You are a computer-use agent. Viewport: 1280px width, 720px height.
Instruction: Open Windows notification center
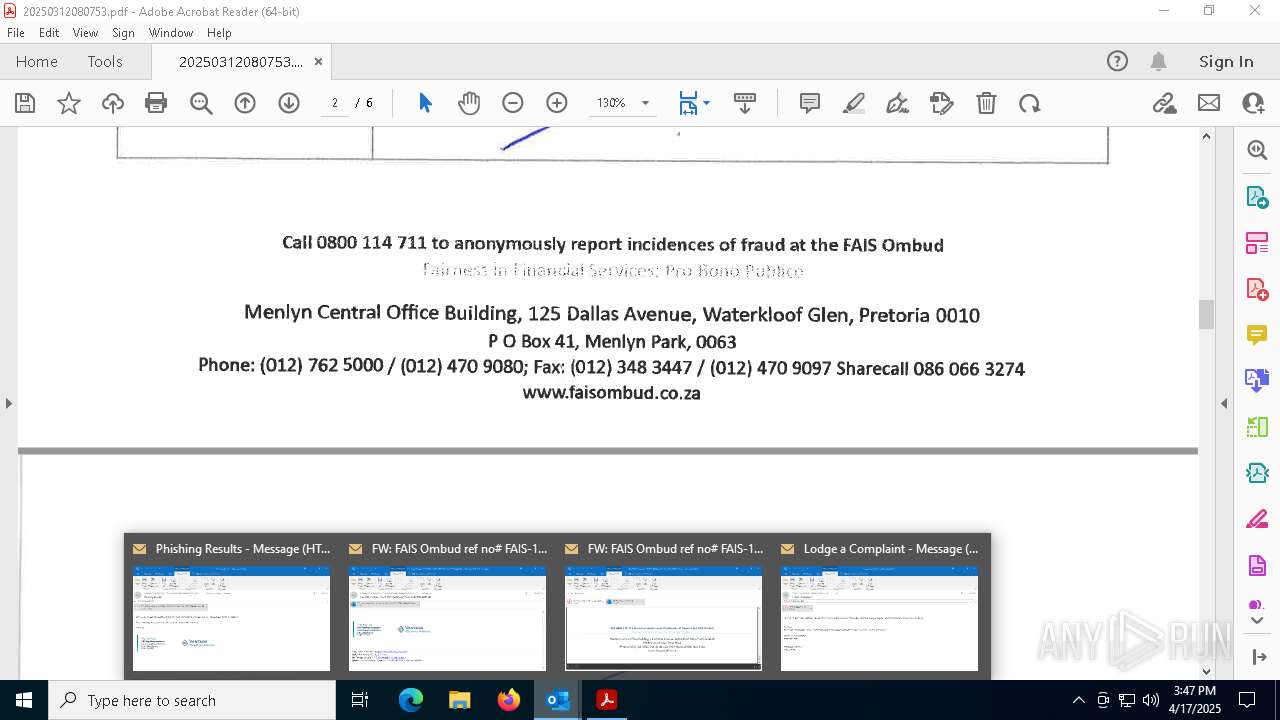(1247, 700)
